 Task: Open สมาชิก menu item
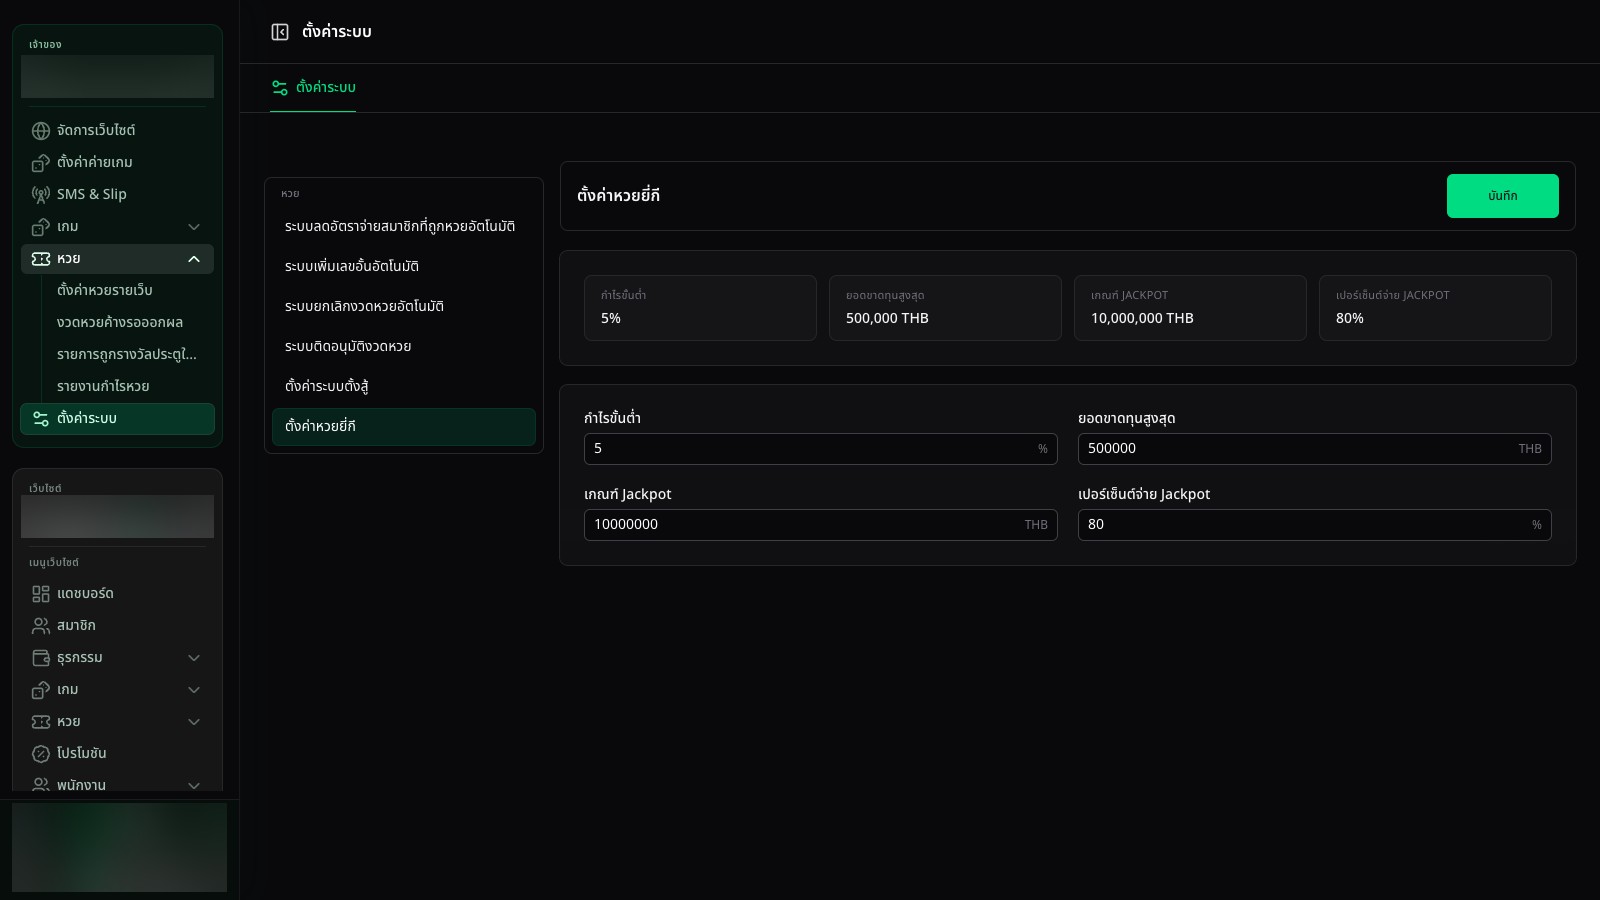pyautogui.click(x=117, y=626)
